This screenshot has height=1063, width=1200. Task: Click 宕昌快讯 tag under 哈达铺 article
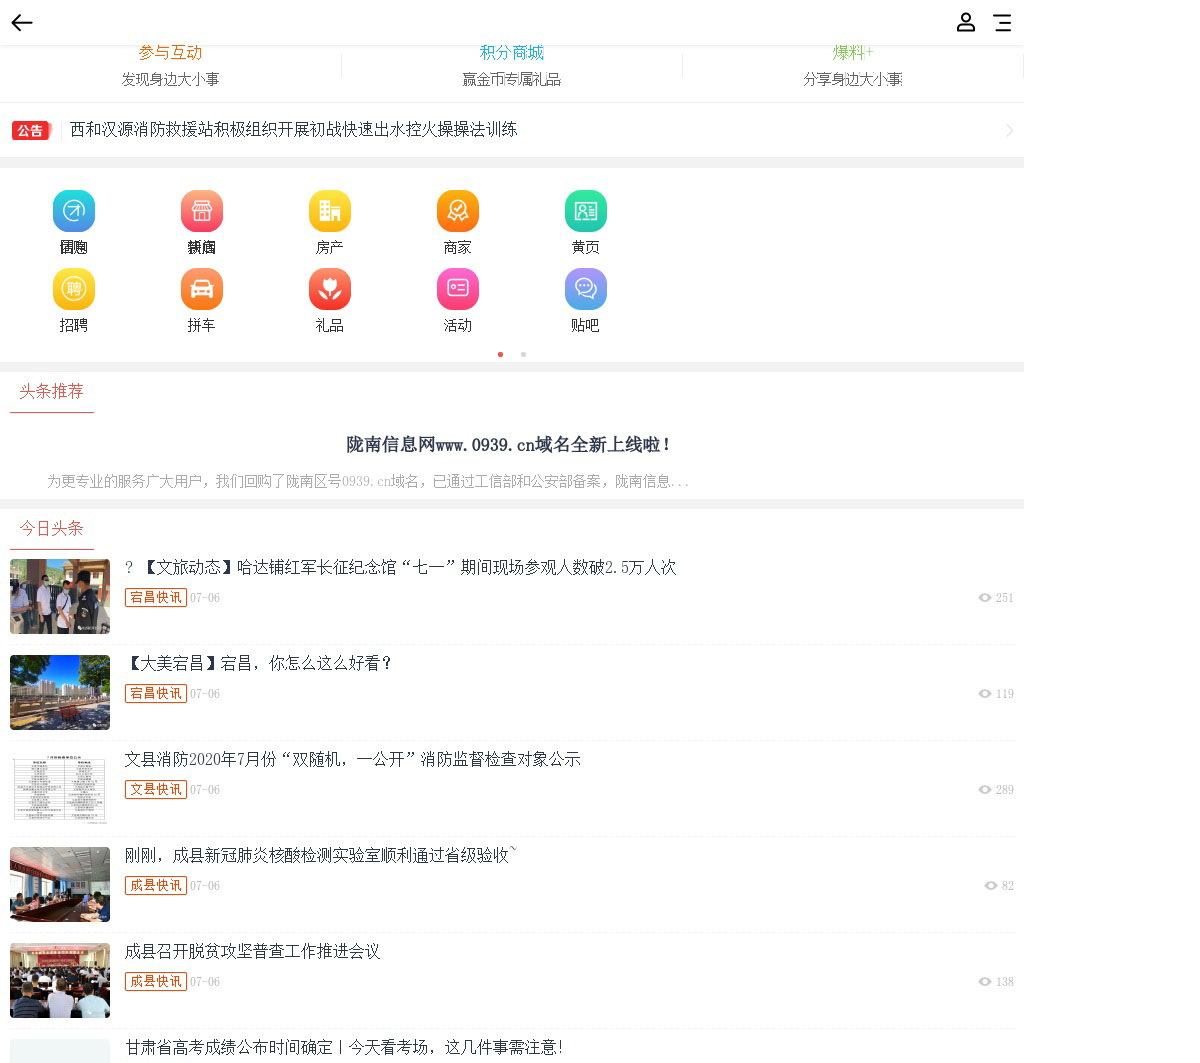156,598
